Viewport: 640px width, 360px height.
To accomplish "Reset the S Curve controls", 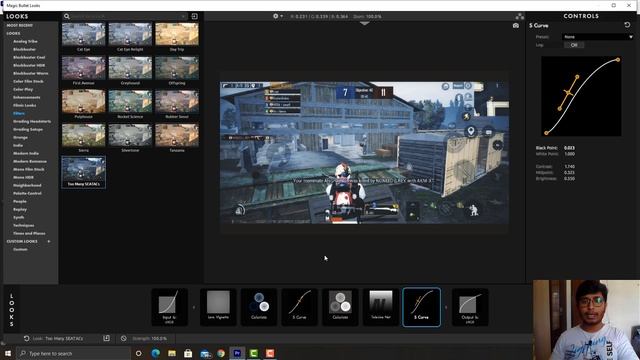I will tap(627, 25).
